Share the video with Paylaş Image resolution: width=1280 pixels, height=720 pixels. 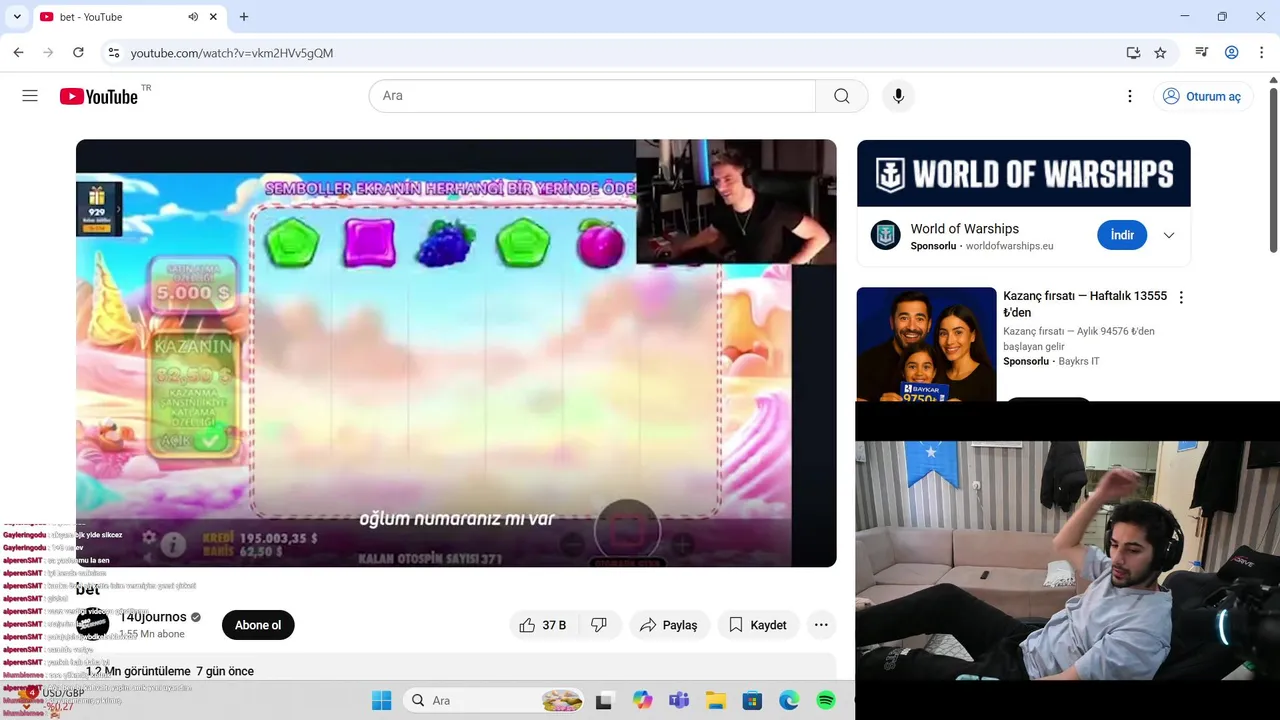(x=668, y=625)
